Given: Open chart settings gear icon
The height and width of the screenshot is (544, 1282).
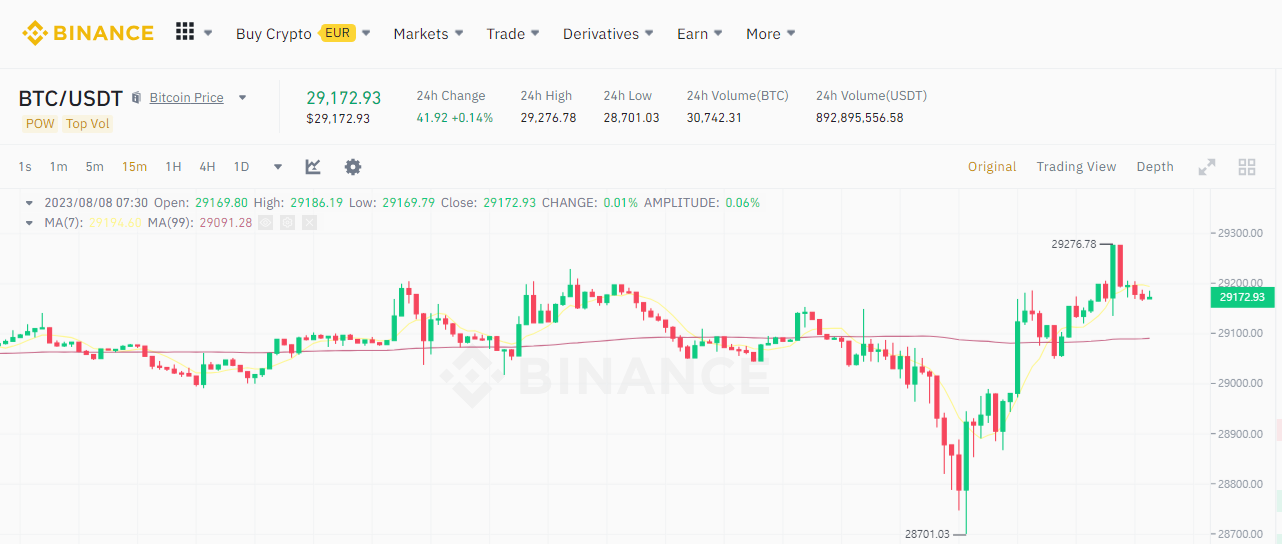Looking at the screenshot, I should 353,167.
